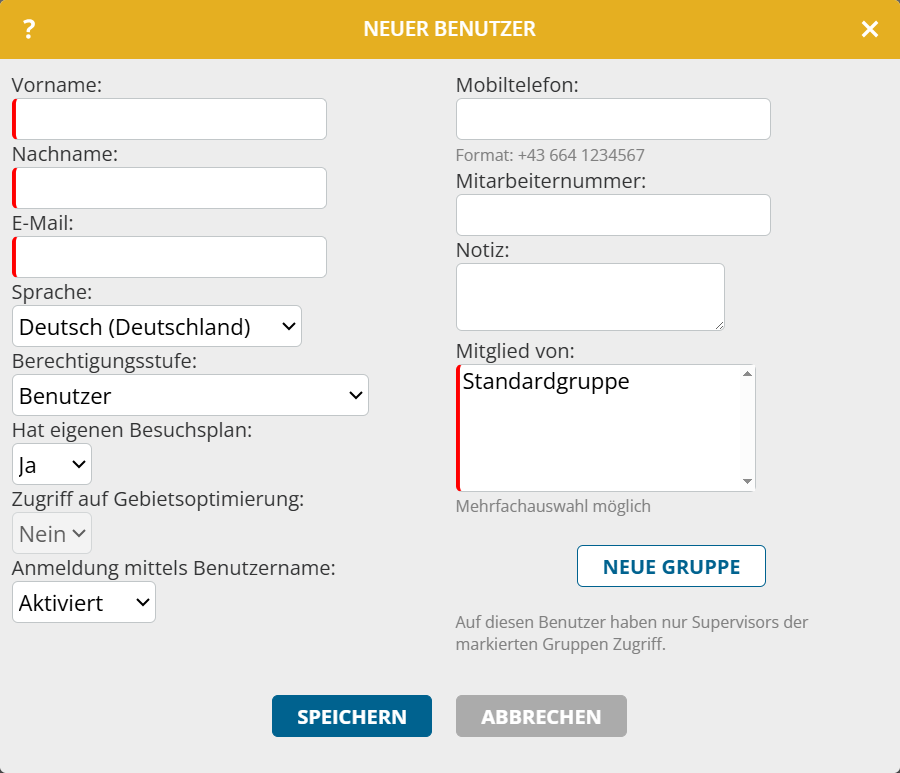
Task: Click the help question mark icon
Action: 29,30
